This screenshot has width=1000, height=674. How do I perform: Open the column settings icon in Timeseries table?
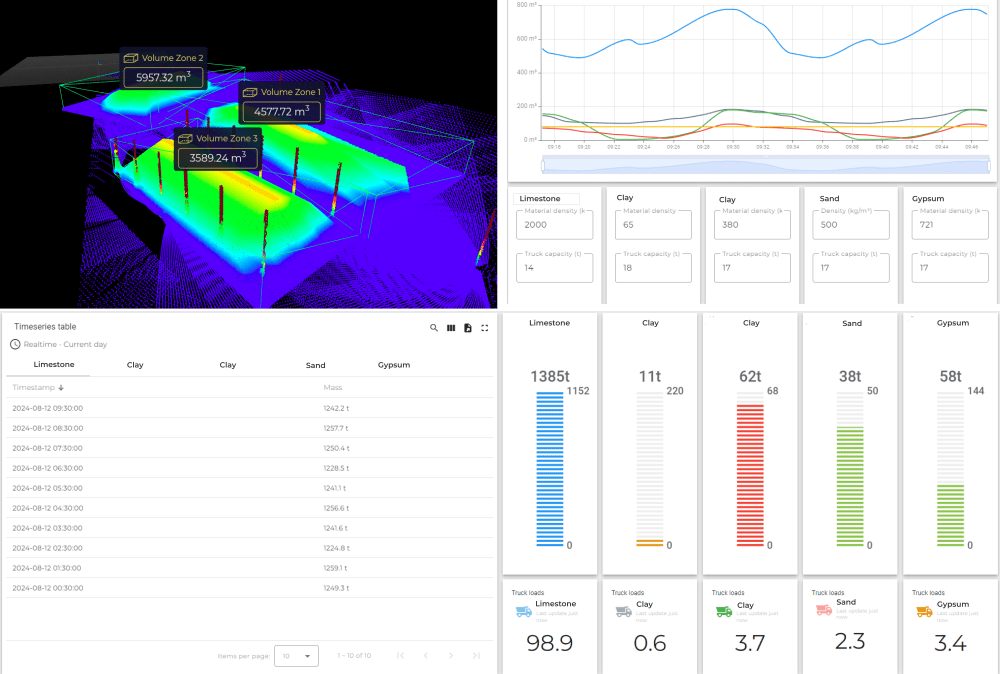click(x=450, y=328)
